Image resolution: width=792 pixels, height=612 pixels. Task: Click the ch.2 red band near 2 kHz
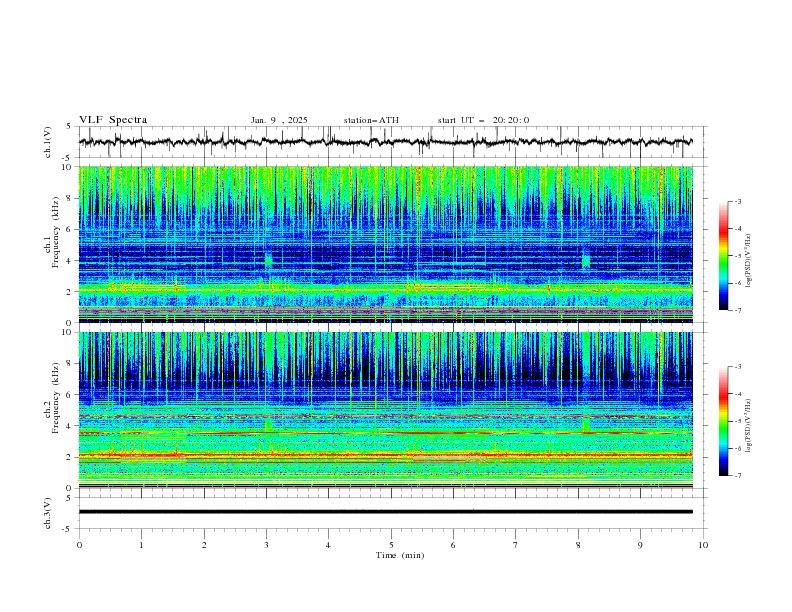[385, 455]
